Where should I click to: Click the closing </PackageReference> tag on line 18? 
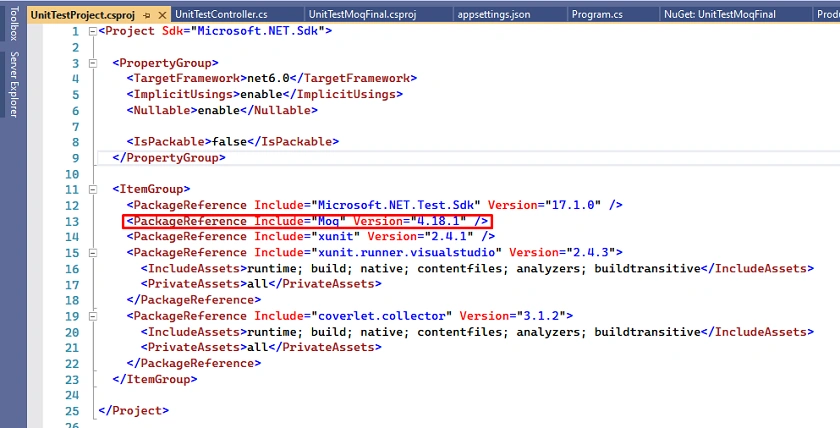click(x=194, y=299)
